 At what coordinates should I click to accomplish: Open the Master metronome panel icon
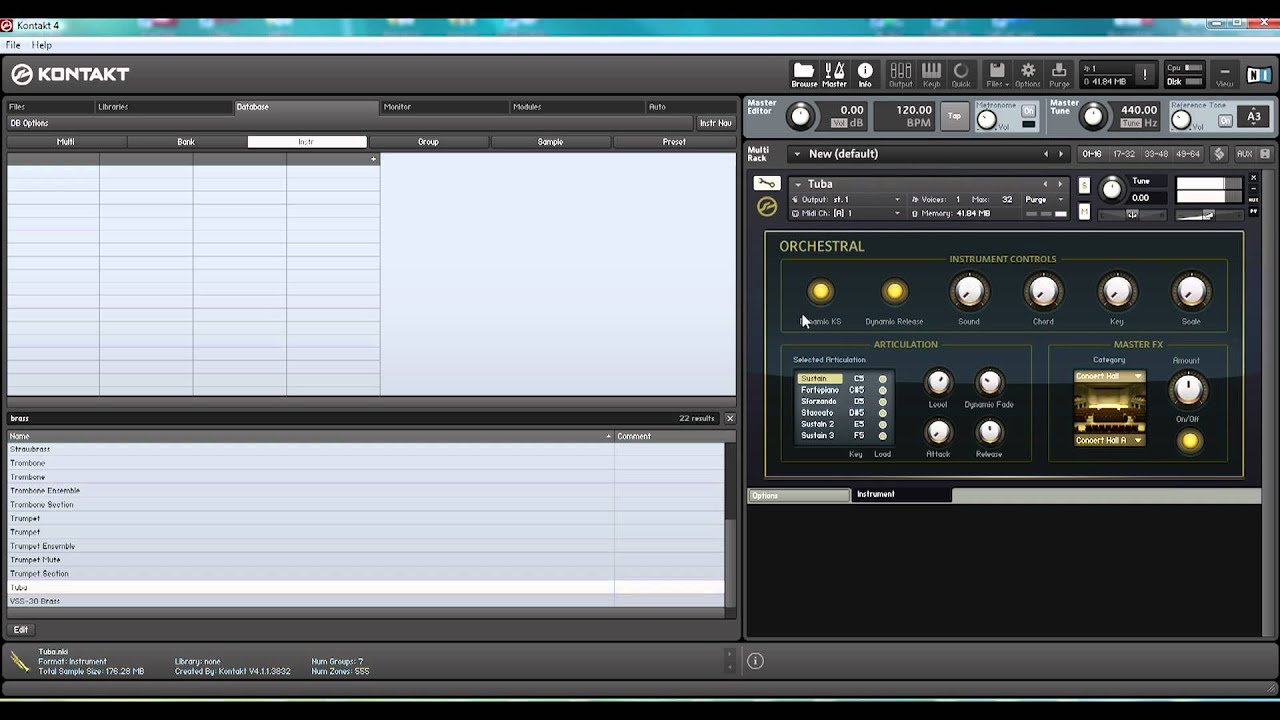[834, 74]
